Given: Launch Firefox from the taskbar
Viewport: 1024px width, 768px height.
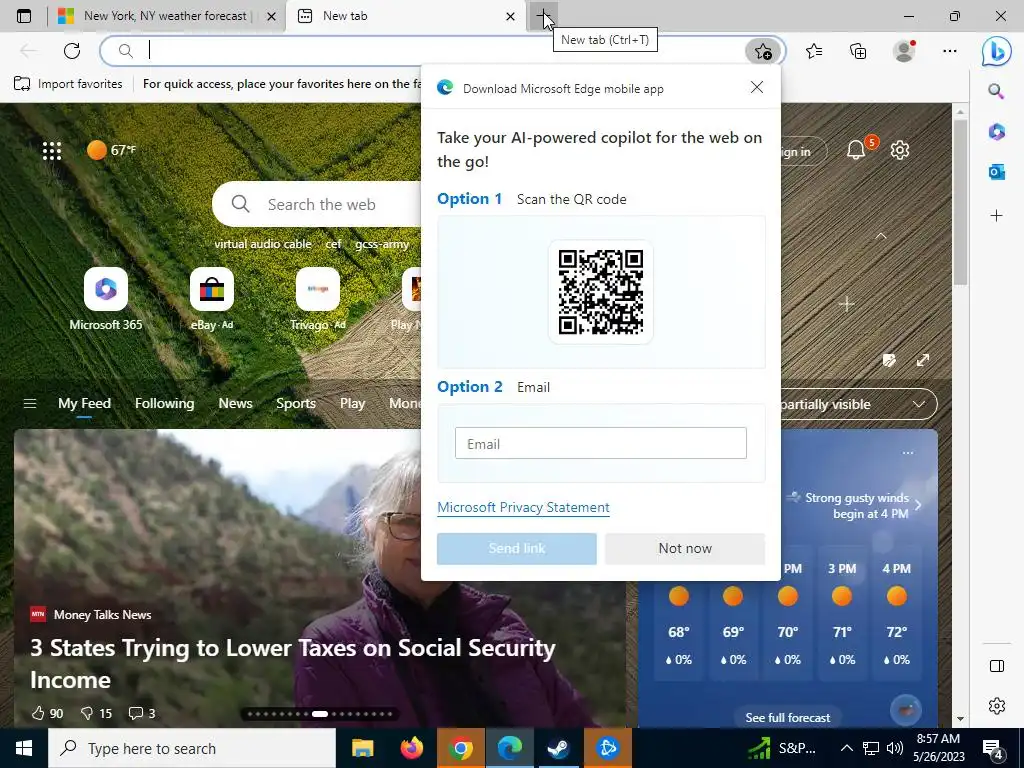Looking at the screenshot, I should 411,748.
